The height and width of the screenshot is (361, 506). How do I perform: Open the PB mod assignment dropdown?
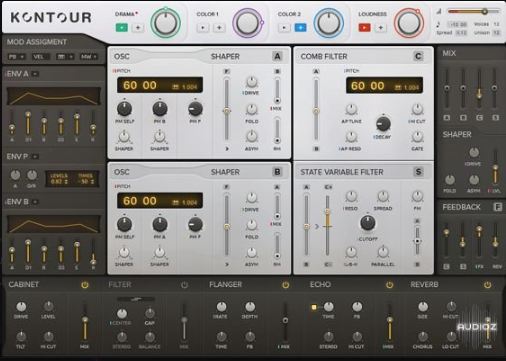[x=16, y=57]
